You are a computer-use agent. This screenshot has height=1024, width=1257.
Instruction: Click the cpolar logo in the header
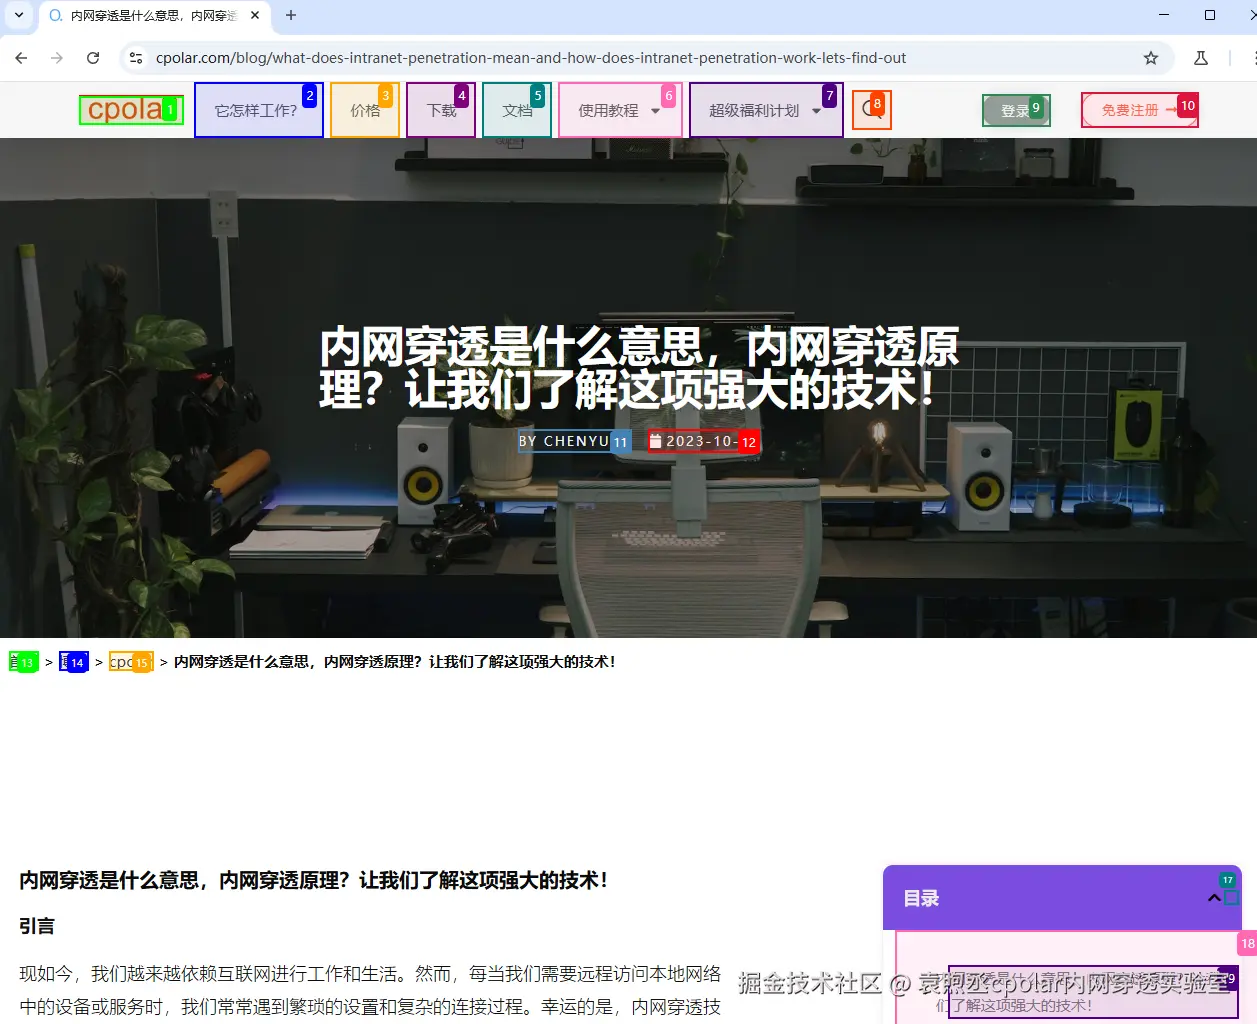pyautogui.click(x=131, y=110)
